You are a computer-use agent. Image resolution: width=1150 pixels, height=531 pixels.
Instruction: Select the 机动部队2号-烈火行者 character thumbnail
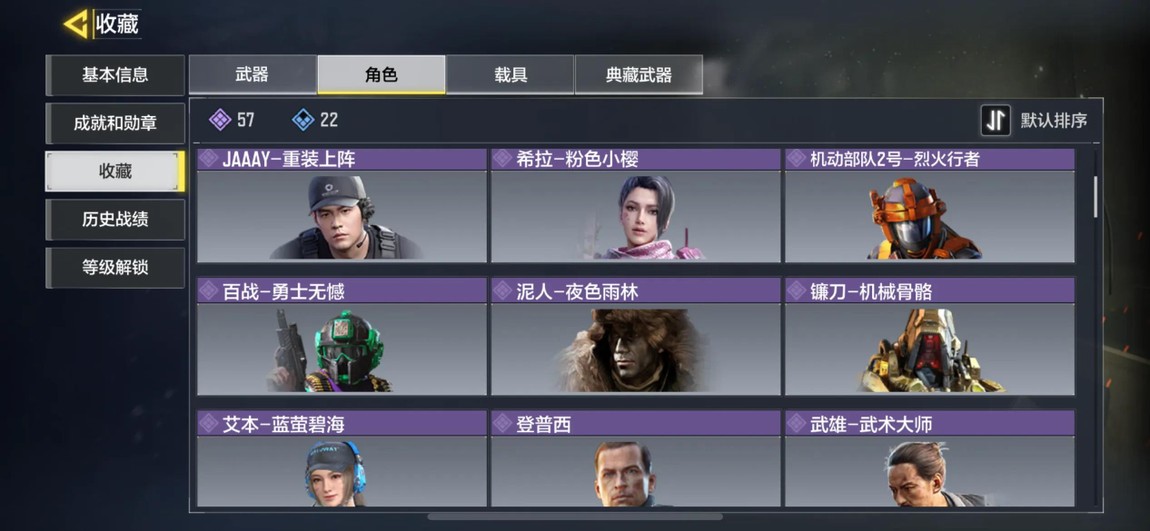click(929, 216)
